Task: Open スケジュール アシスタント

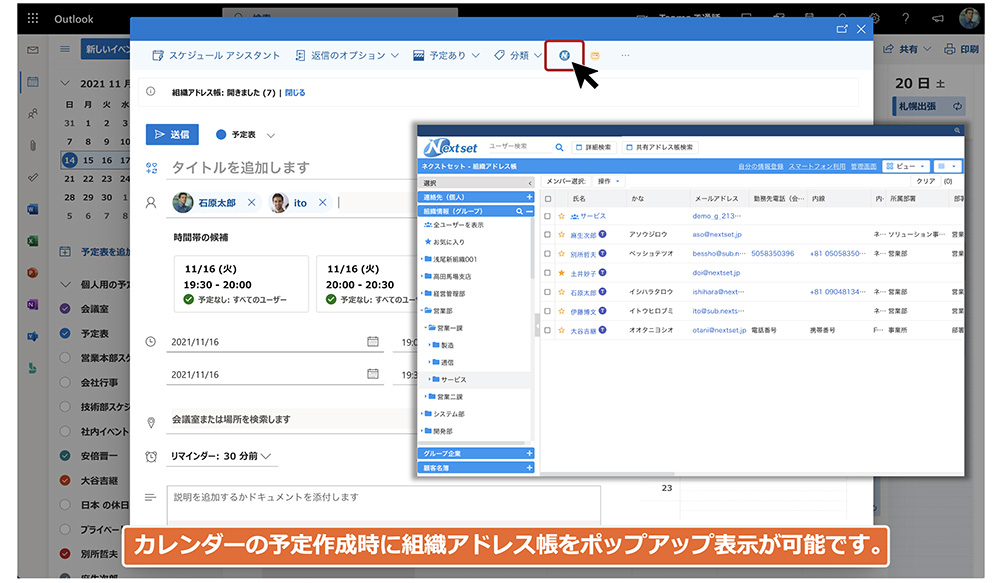Action: point(216,55)
